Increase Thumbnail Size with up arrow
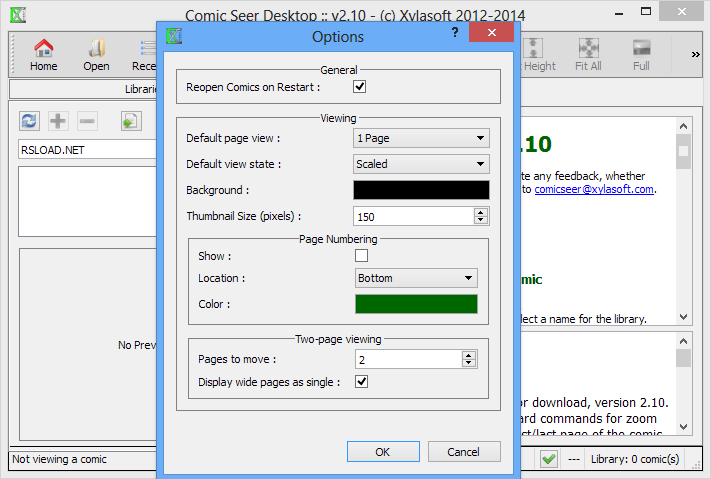Image resolution: width=711 pixels, height=479 pixels. pos(481,212)
